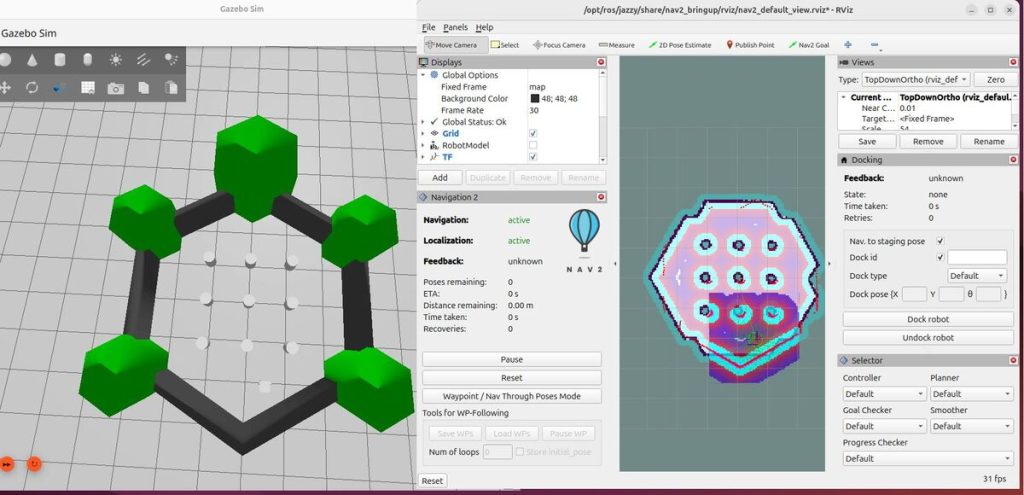Take a Gazebo screenshot with the camera icon
The height and width of the screenshot is (495, 1024).
115,88
